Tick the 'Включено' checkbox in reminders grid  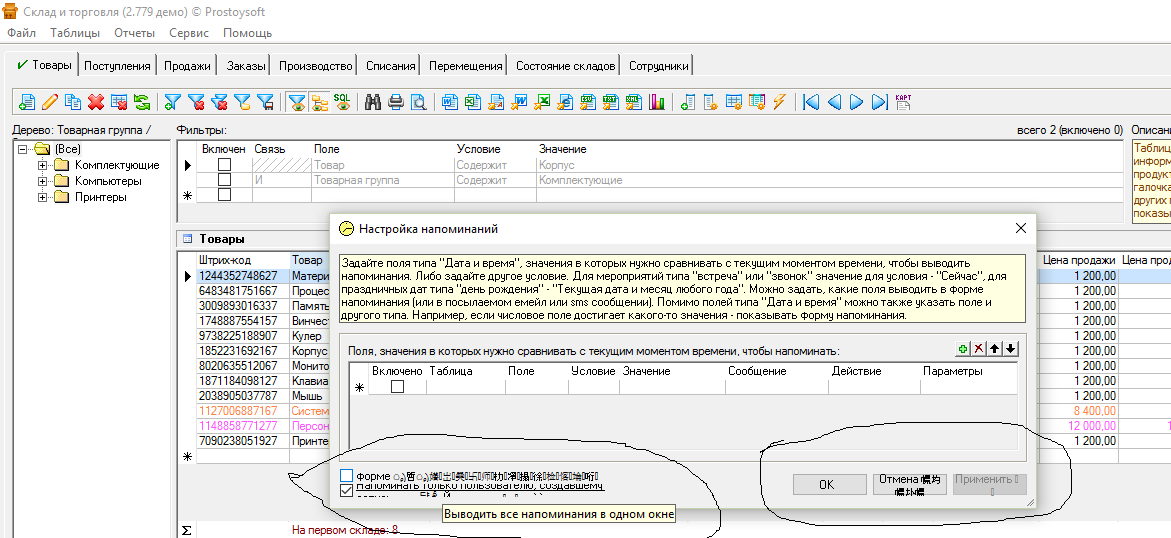pyautogui.click(x=397, y=387)
